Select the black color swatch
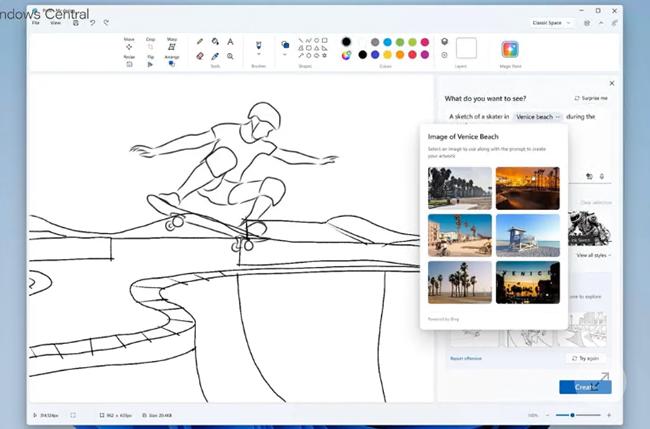The height and width of the screenshot is (429, 650). coord(346,42)
